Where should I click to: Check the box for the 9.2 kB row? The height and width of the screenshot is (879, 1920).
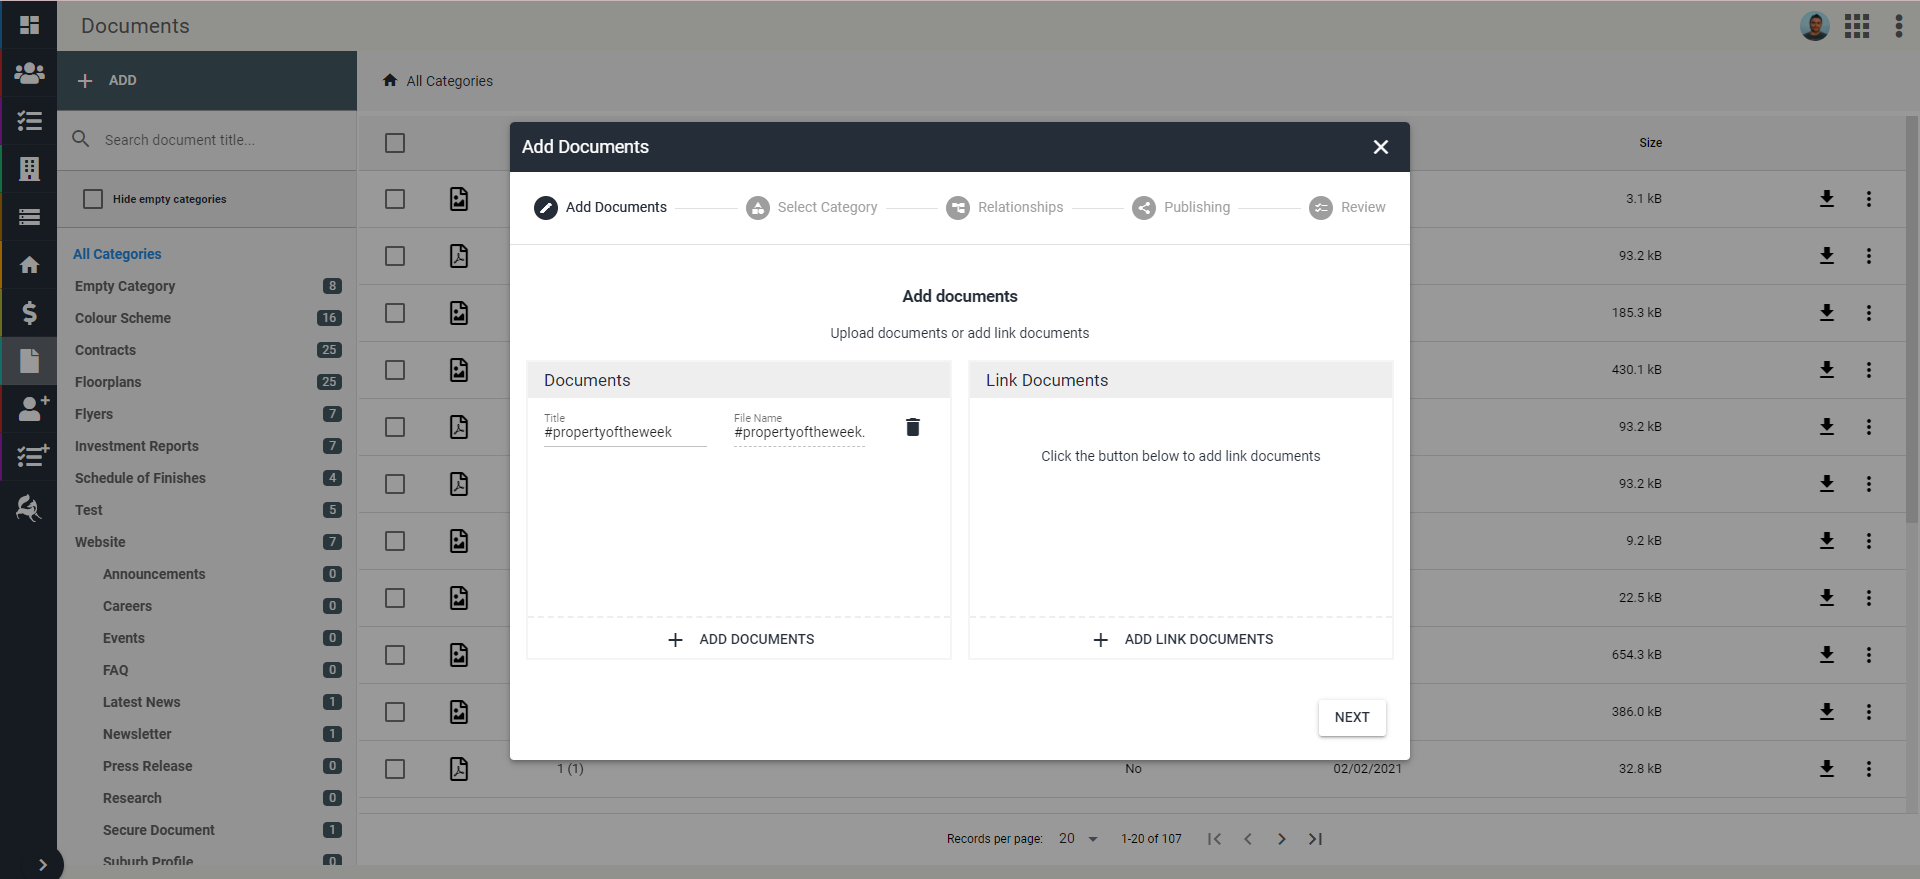395,541
